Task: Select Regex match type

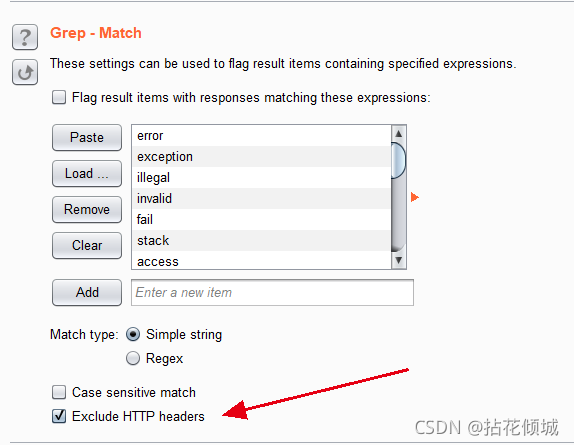Action: point(133,358)
